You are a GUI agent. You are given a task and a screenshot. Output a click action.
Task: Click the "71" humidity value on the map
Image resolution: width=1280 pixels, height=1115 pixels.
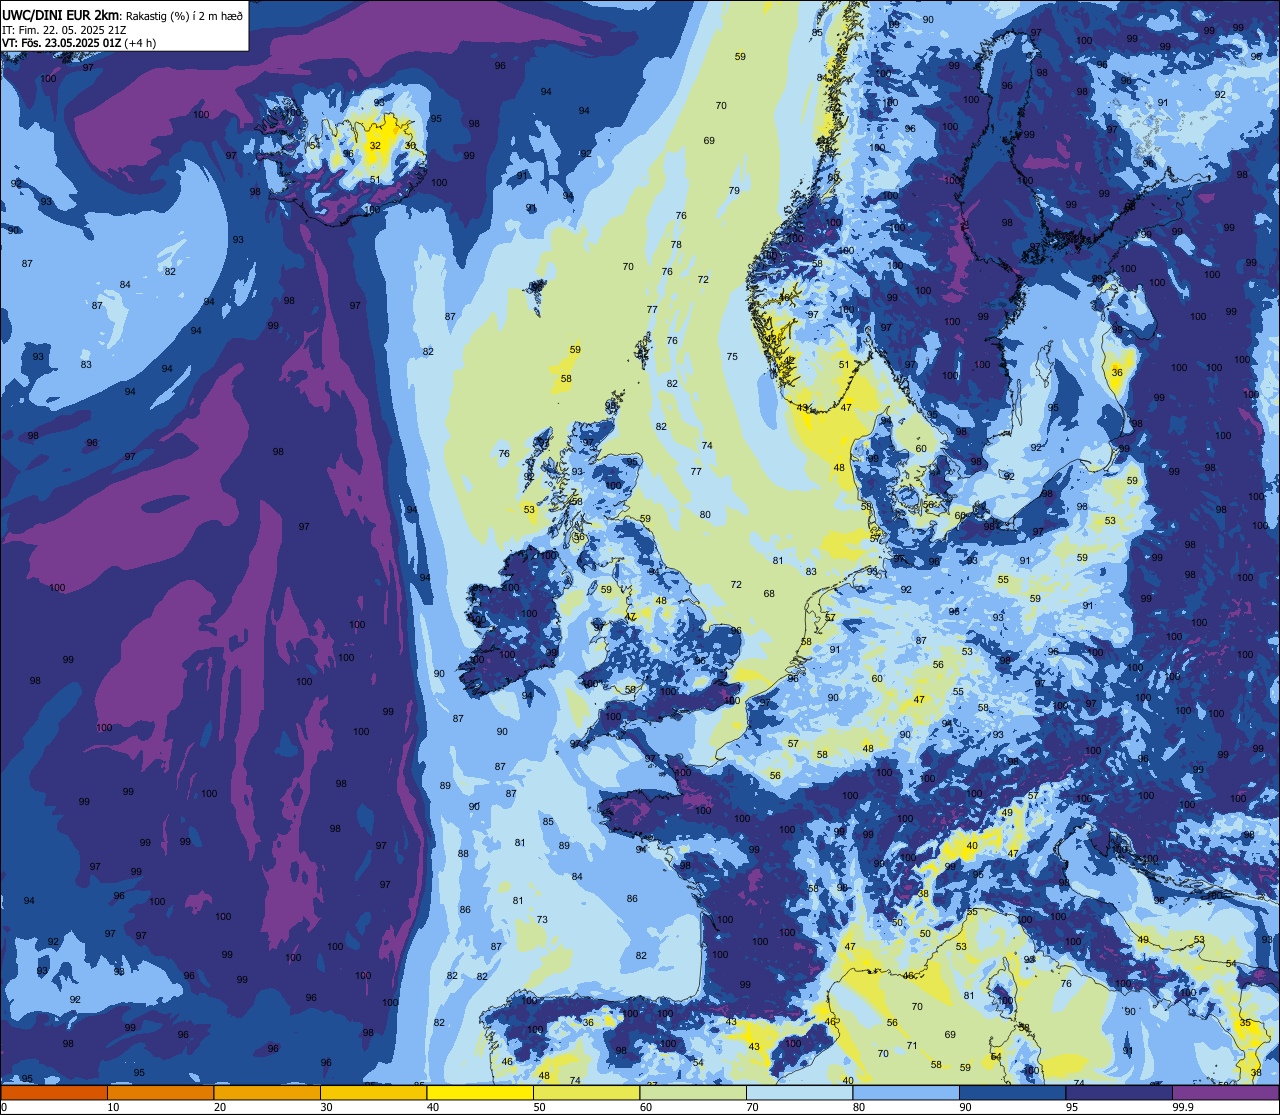coord(911,1046)
